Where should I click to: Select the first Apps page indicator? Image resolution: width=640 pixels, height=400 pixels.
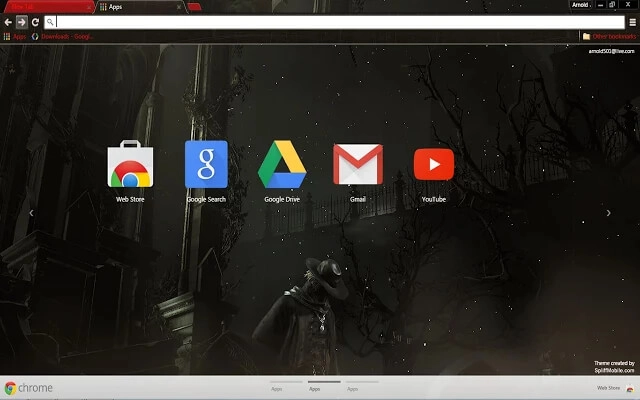point(286,385)
